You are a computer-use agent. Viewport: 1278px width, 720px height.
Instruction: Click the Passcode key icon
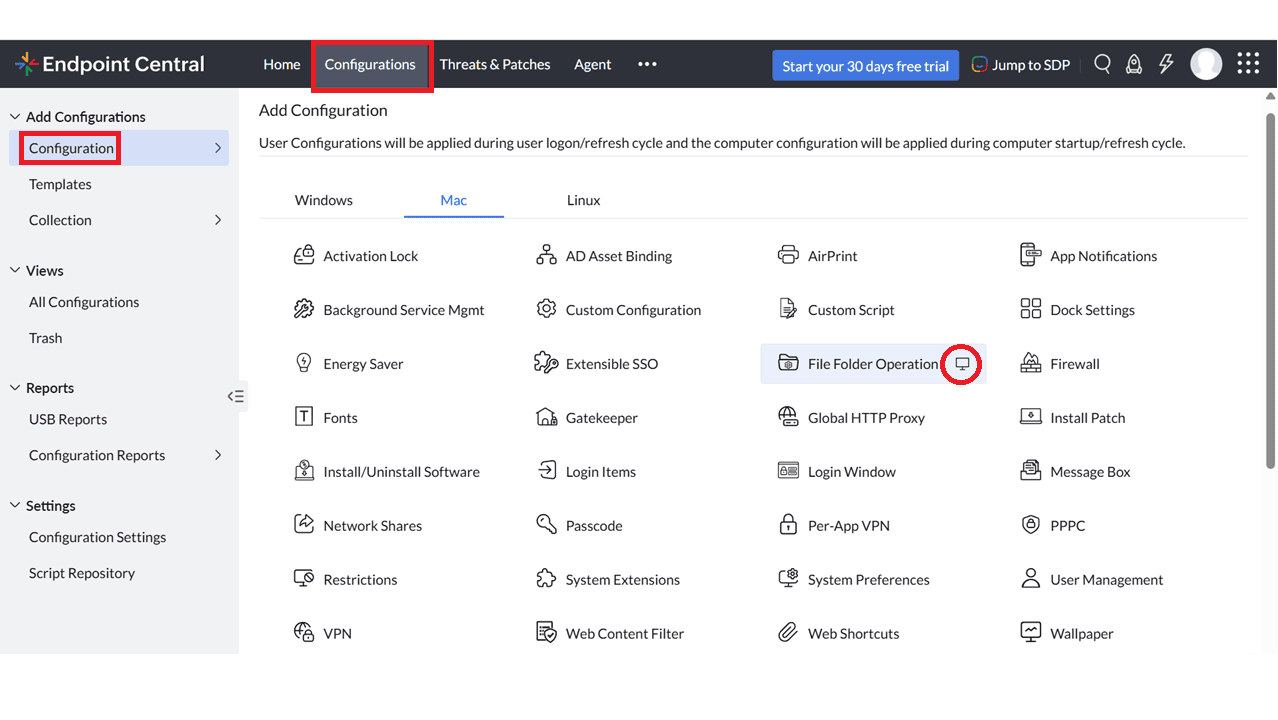coord(546,525)
